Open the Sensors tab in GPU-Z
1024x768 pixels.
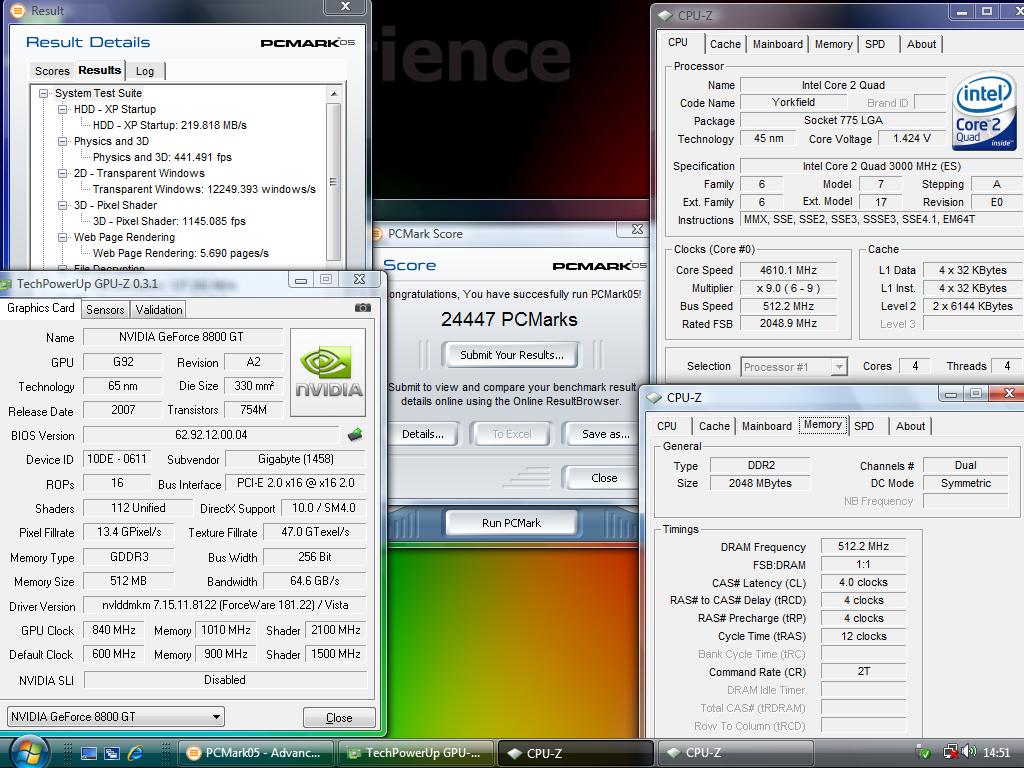[105, 310]
